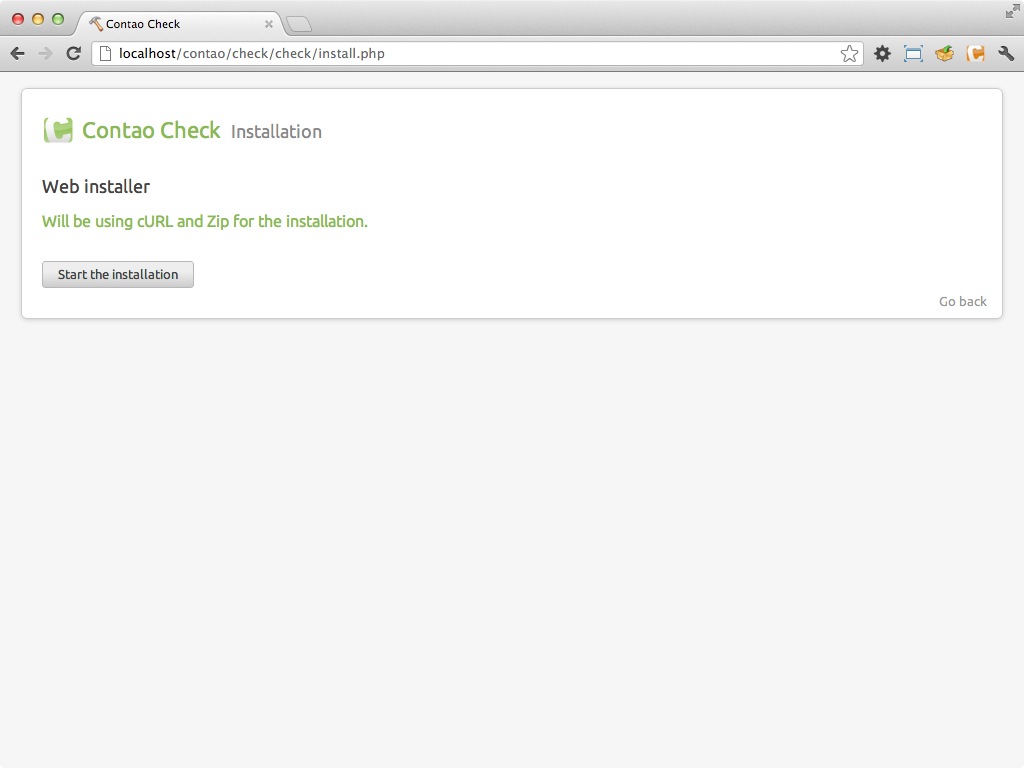Image resolution: width=1024 pixels, height=768 pixels.
Task: Select the Contao Check browser tab
Action: tap(180, 24)
